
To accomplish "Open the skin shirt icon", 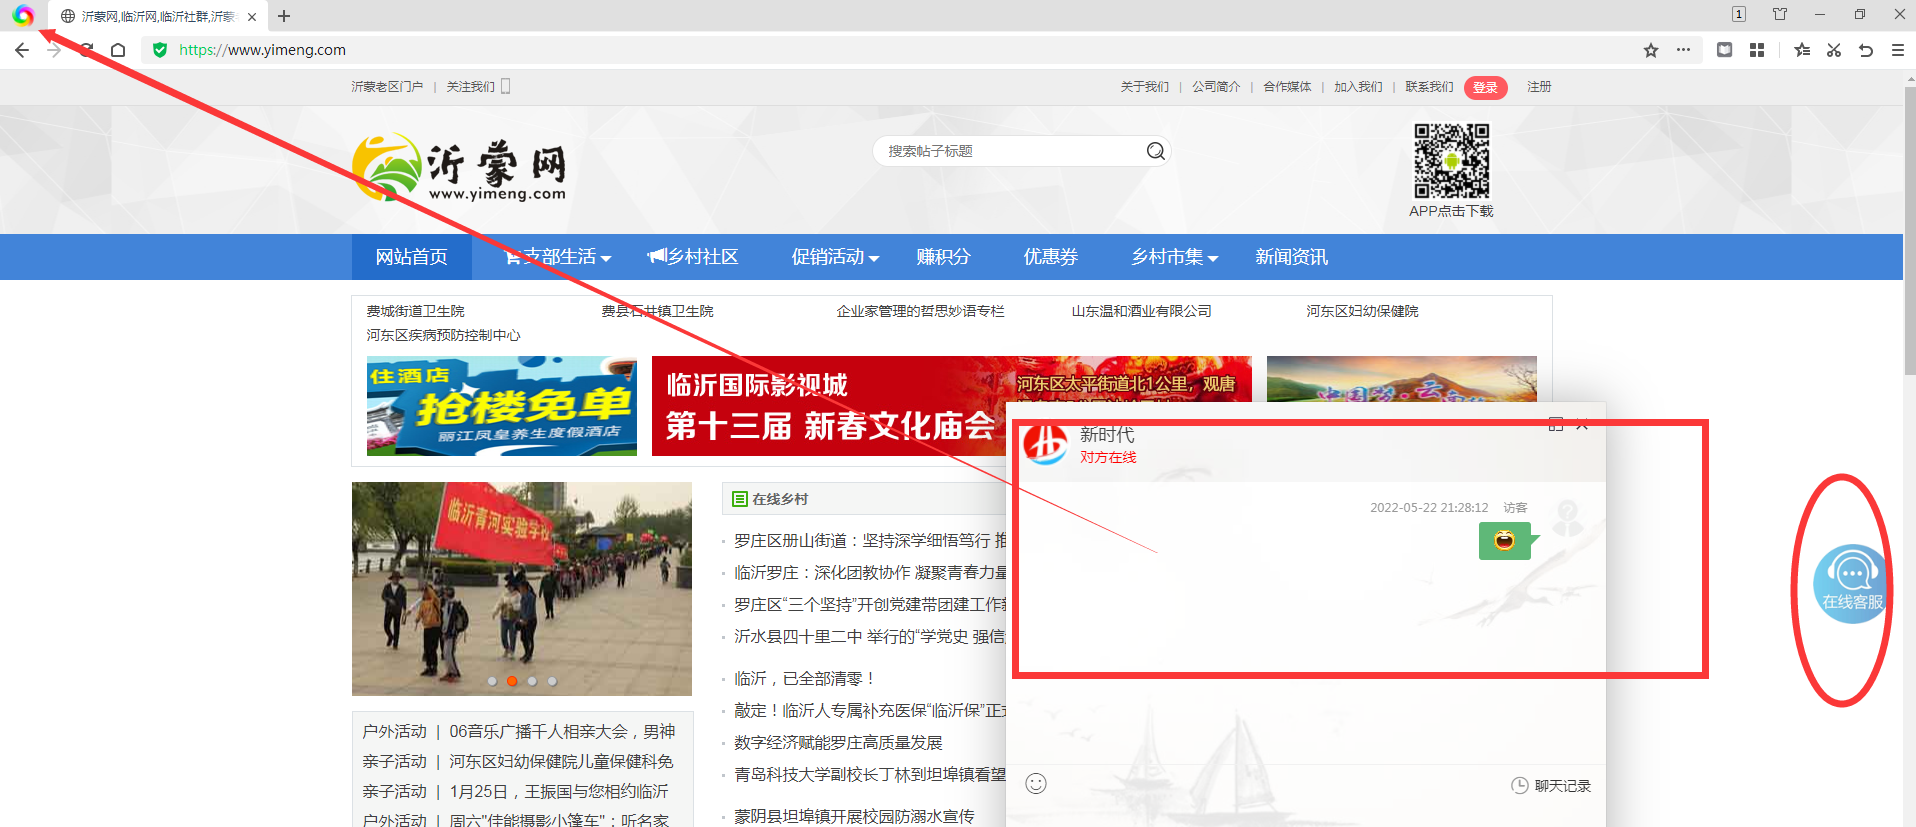I will [1780, 14].
